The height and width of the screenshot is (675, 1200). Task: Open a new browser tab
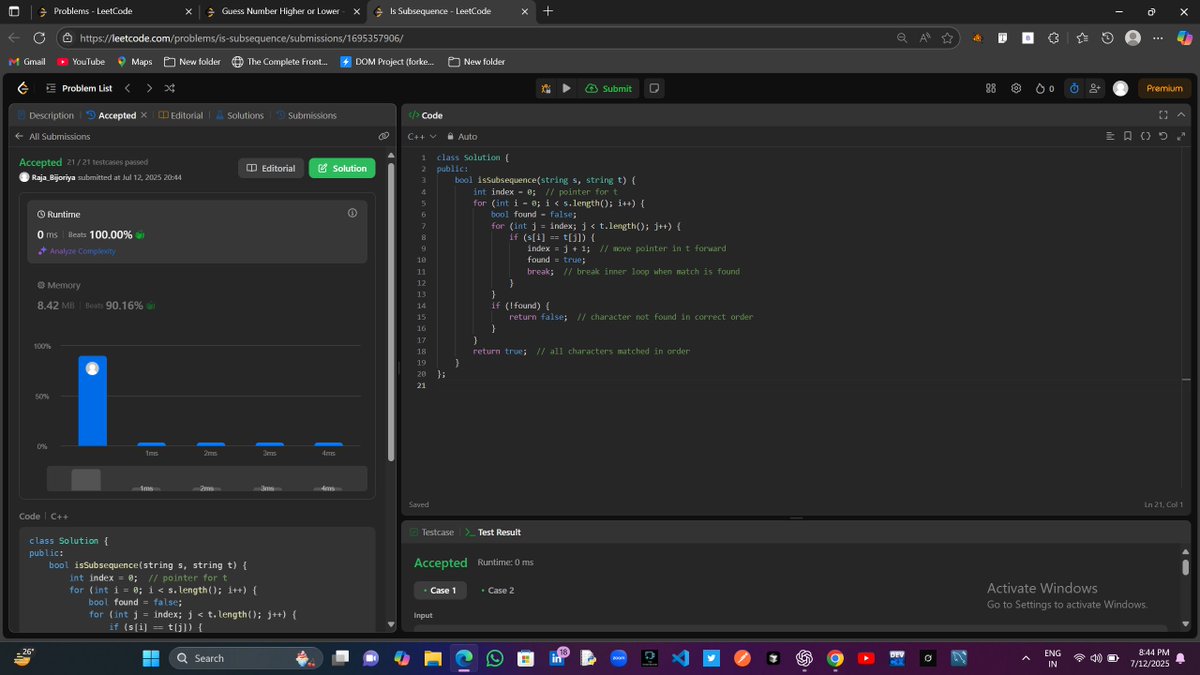548,11
